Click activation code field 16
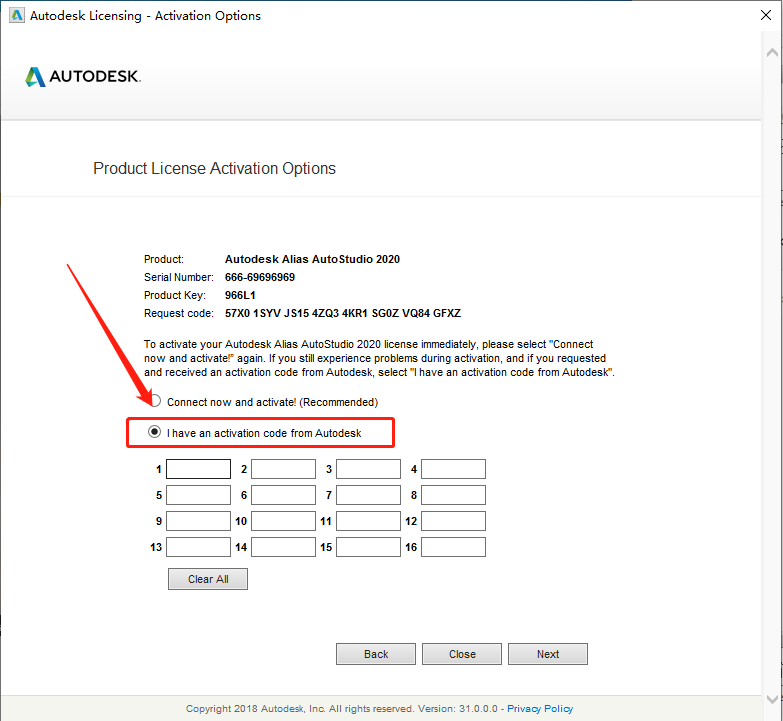 453,547
